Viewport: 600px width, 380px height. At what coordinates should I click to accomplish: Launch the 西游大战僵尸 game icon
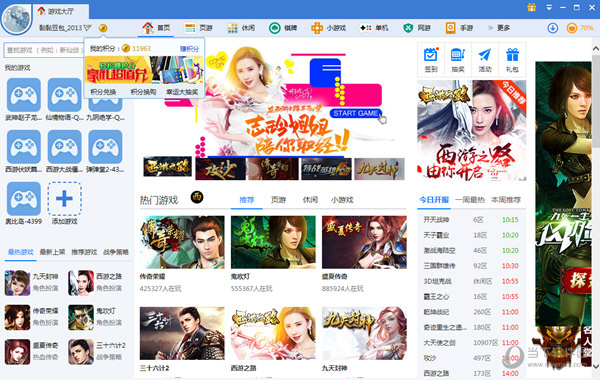(64, 147)
